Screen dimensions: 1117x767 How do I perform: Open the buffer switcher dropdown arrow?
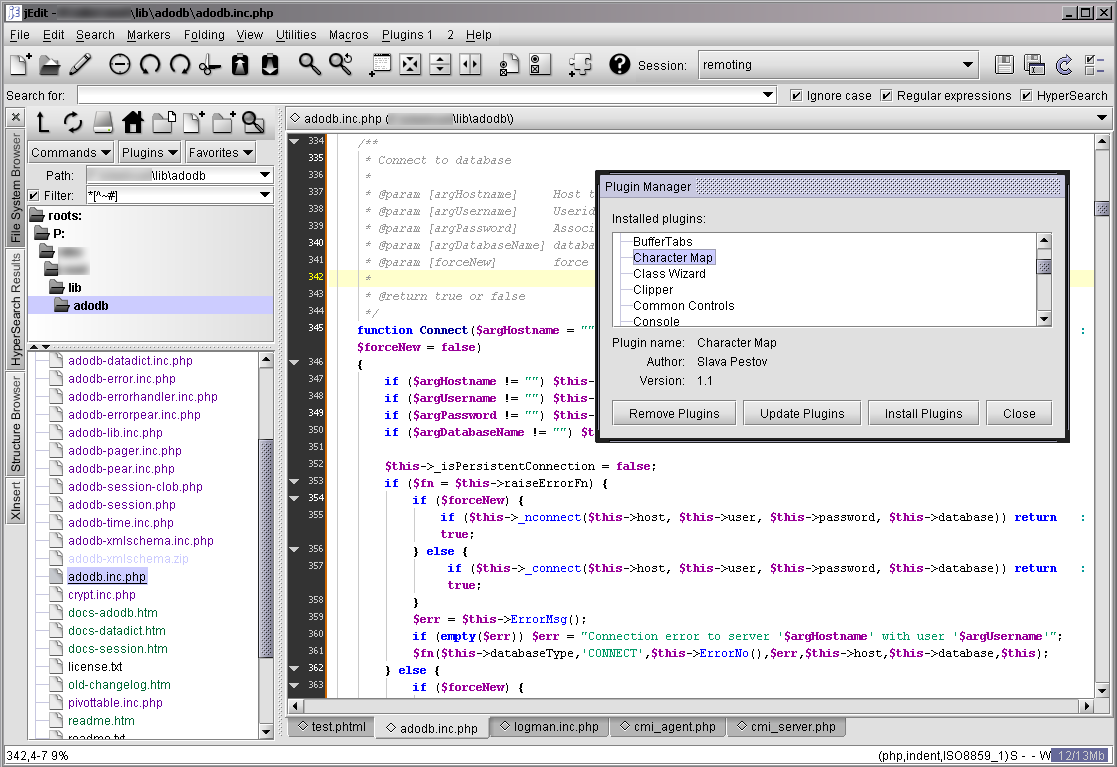pos(1101,118)
